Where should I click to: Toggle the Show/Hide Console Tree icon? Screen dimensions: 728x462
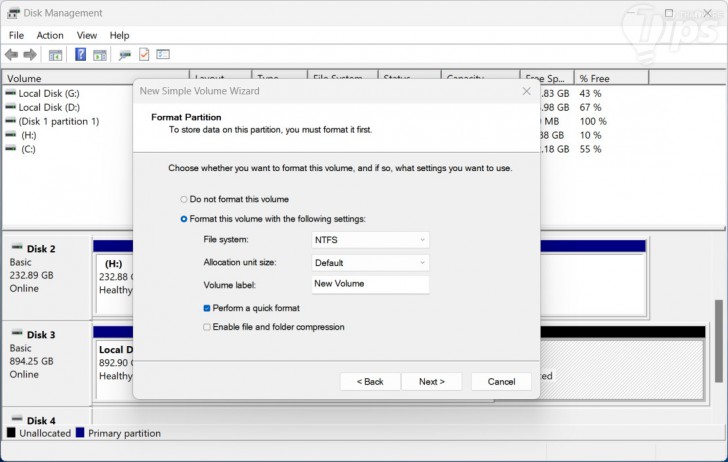(55, 55)
